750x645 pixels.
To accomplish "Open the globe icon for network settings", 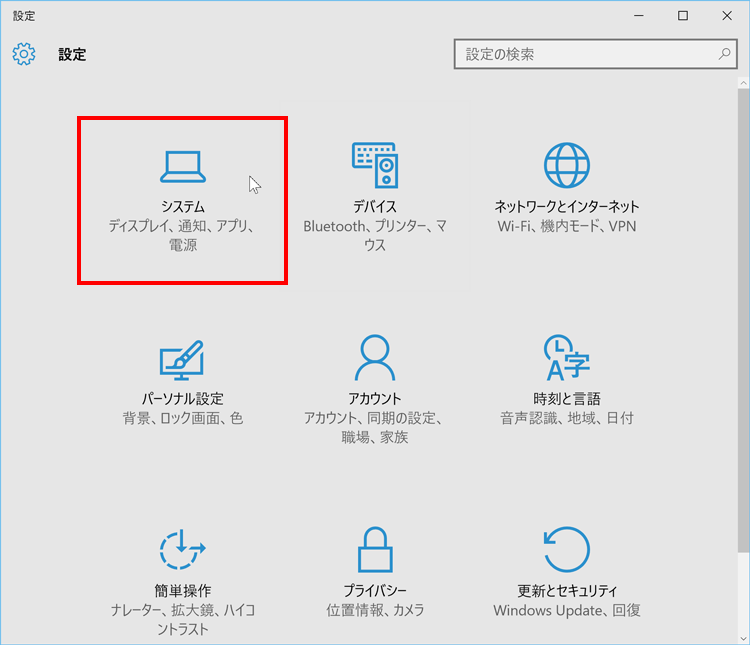I will pos(566,165).
